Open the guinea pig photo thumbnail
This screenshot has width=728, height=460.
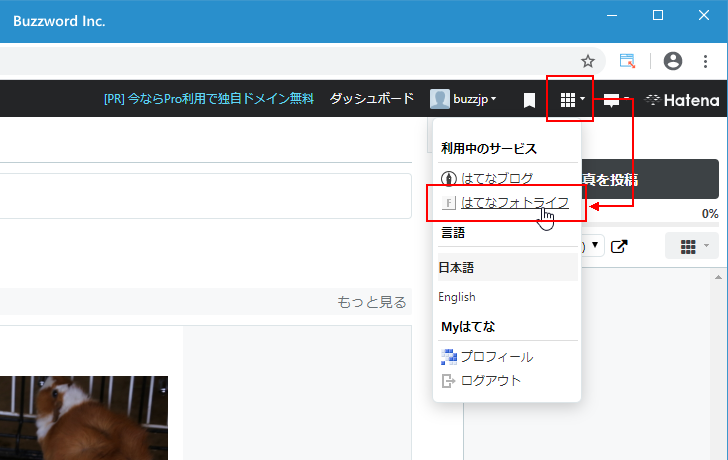[84, 418]
